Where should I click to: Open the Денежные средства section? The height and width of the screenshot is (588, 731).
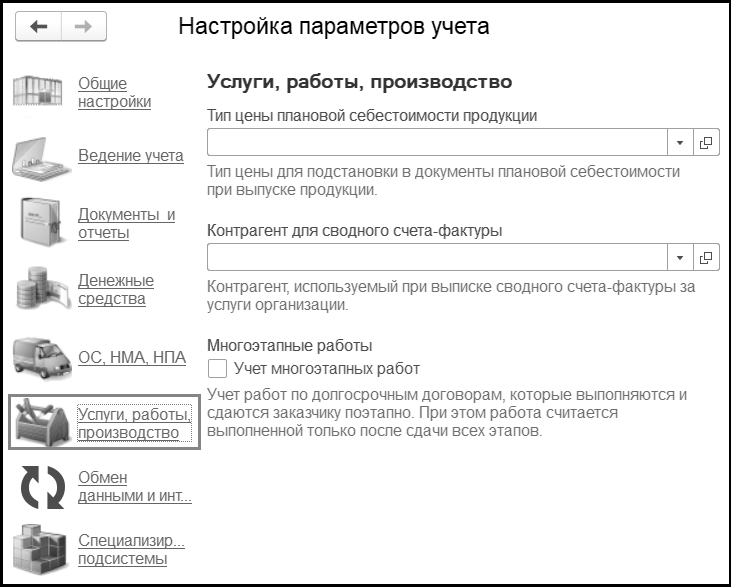[116, 290]
